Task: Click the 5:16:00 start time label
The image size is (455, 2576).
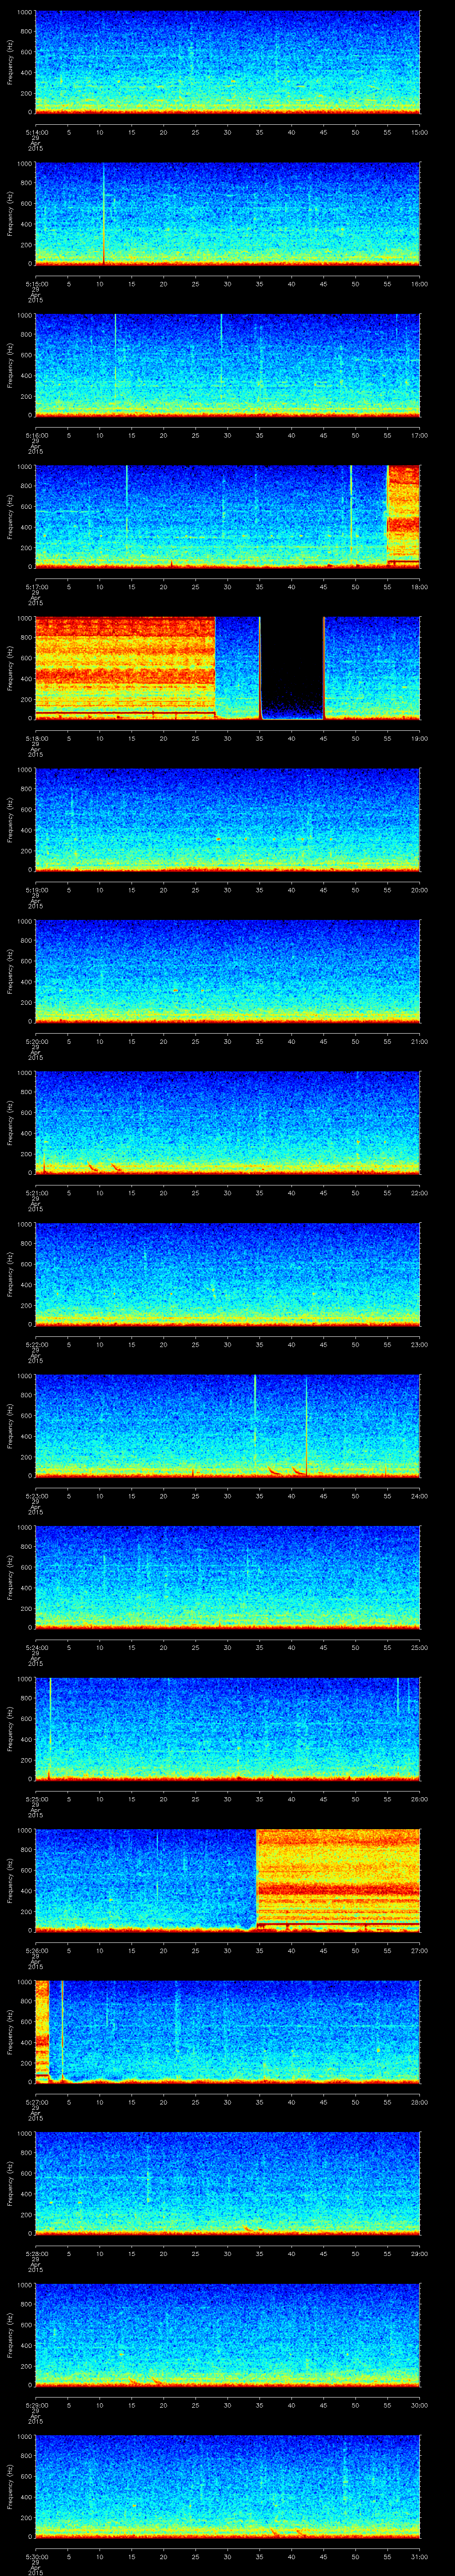Action: tap(37, 435)
